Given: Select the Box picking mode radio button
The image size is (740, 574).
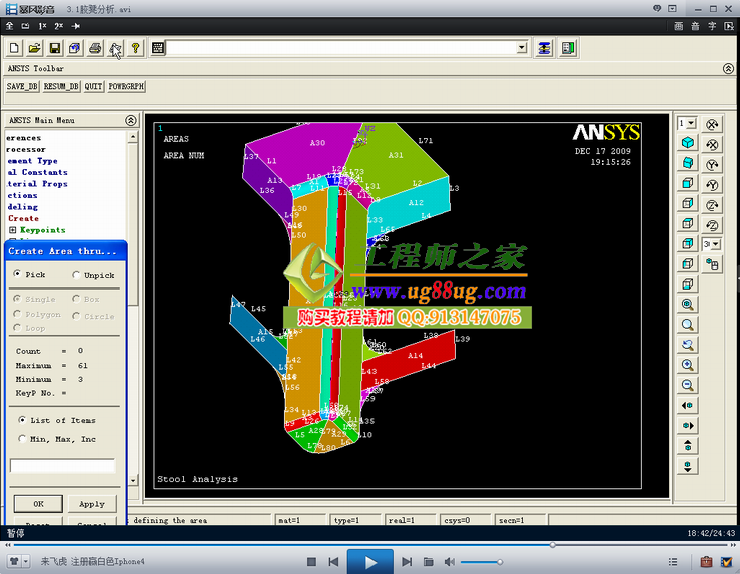Looking at the screenshot, I should pyautogui.click(x=76, y=299).
